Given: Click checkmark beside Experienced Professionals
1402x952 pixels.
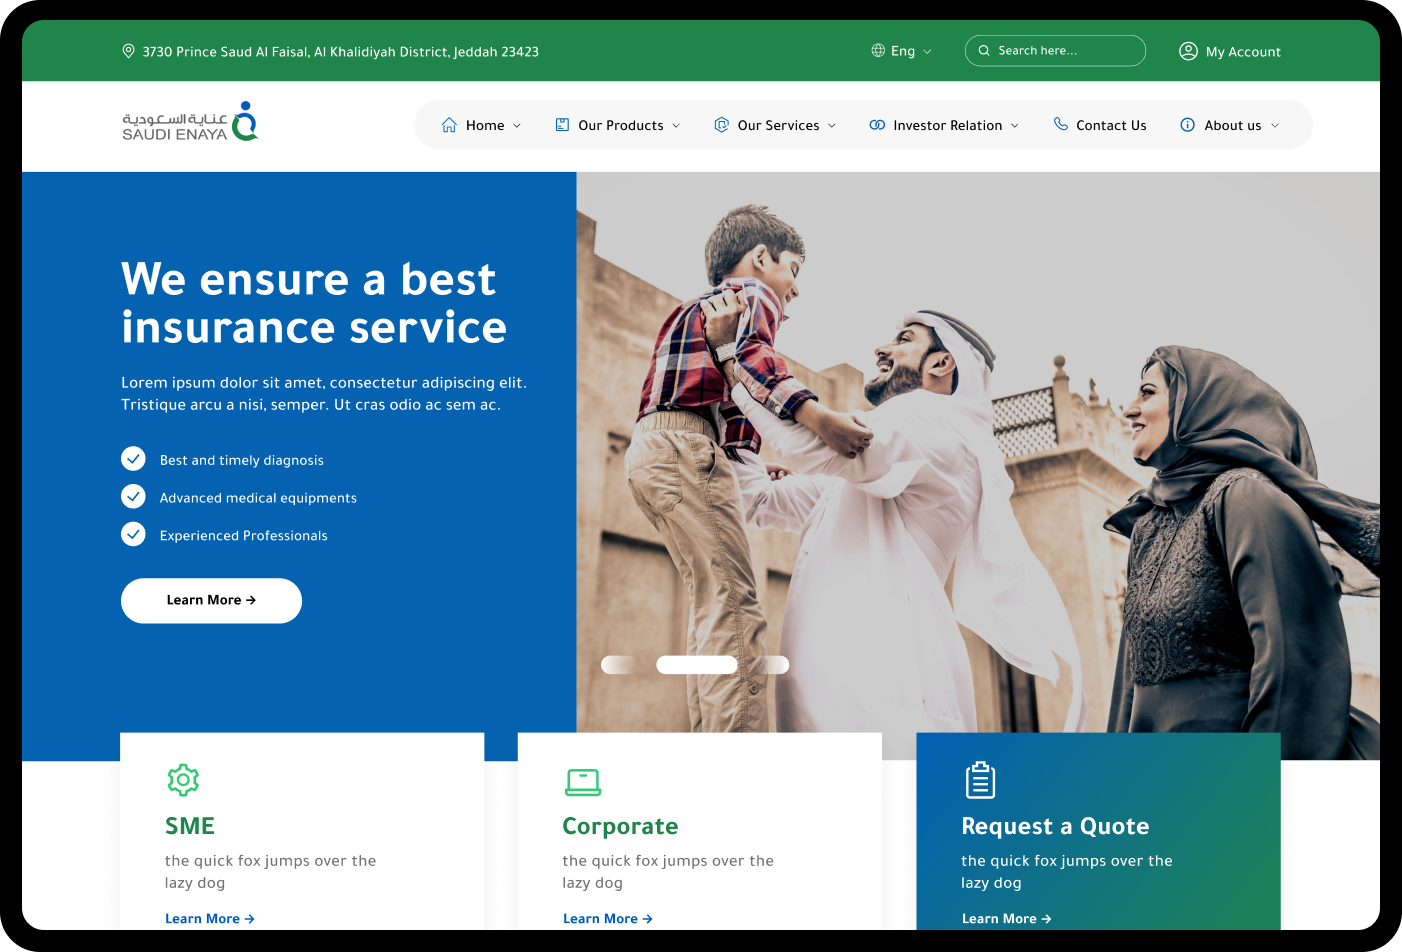Looking at the screenshot, I should (133, 534).
